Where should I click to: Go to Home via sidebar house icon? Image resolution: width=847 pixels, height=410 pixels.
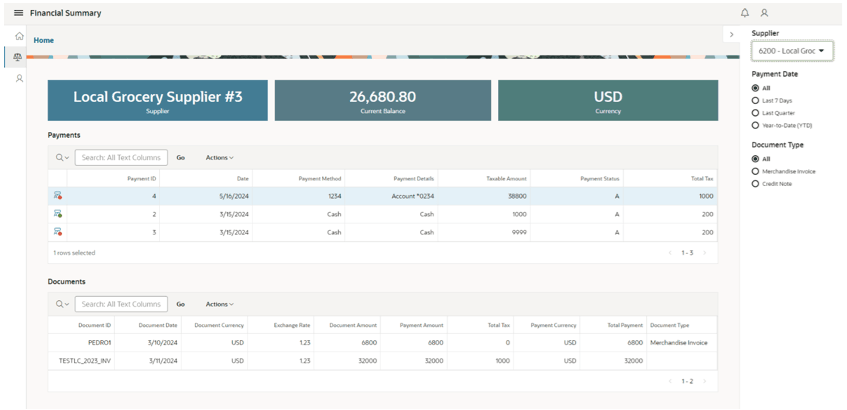19,36
